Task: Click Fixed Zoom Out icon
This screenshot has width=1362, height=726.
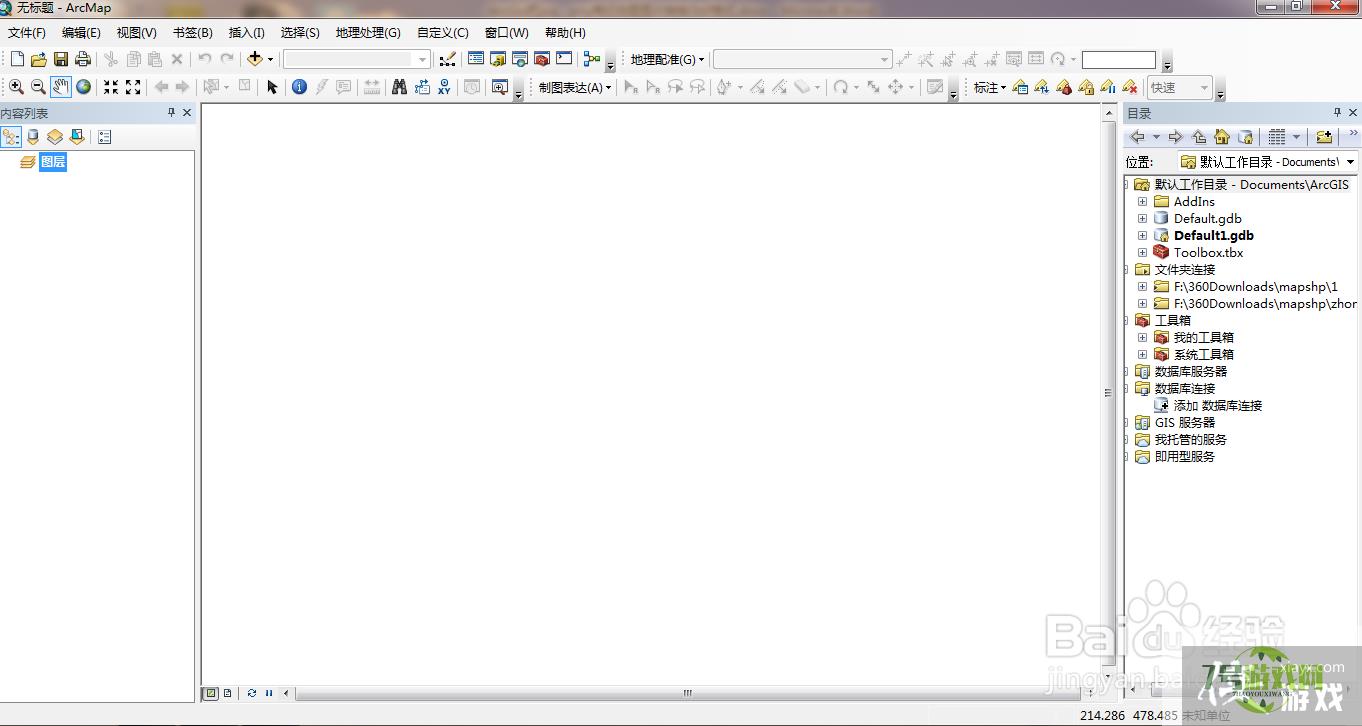Action: click(x=133, y=87)
